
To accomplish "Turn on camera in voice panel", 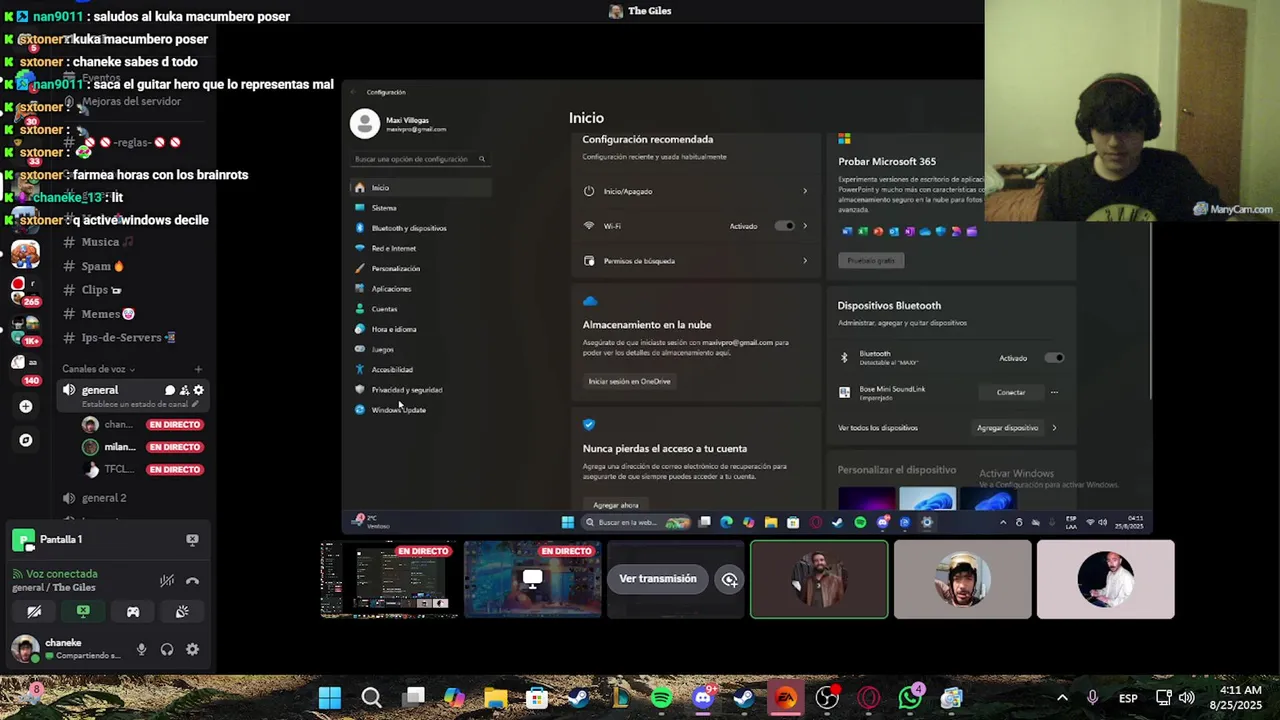I will [34, 611].
